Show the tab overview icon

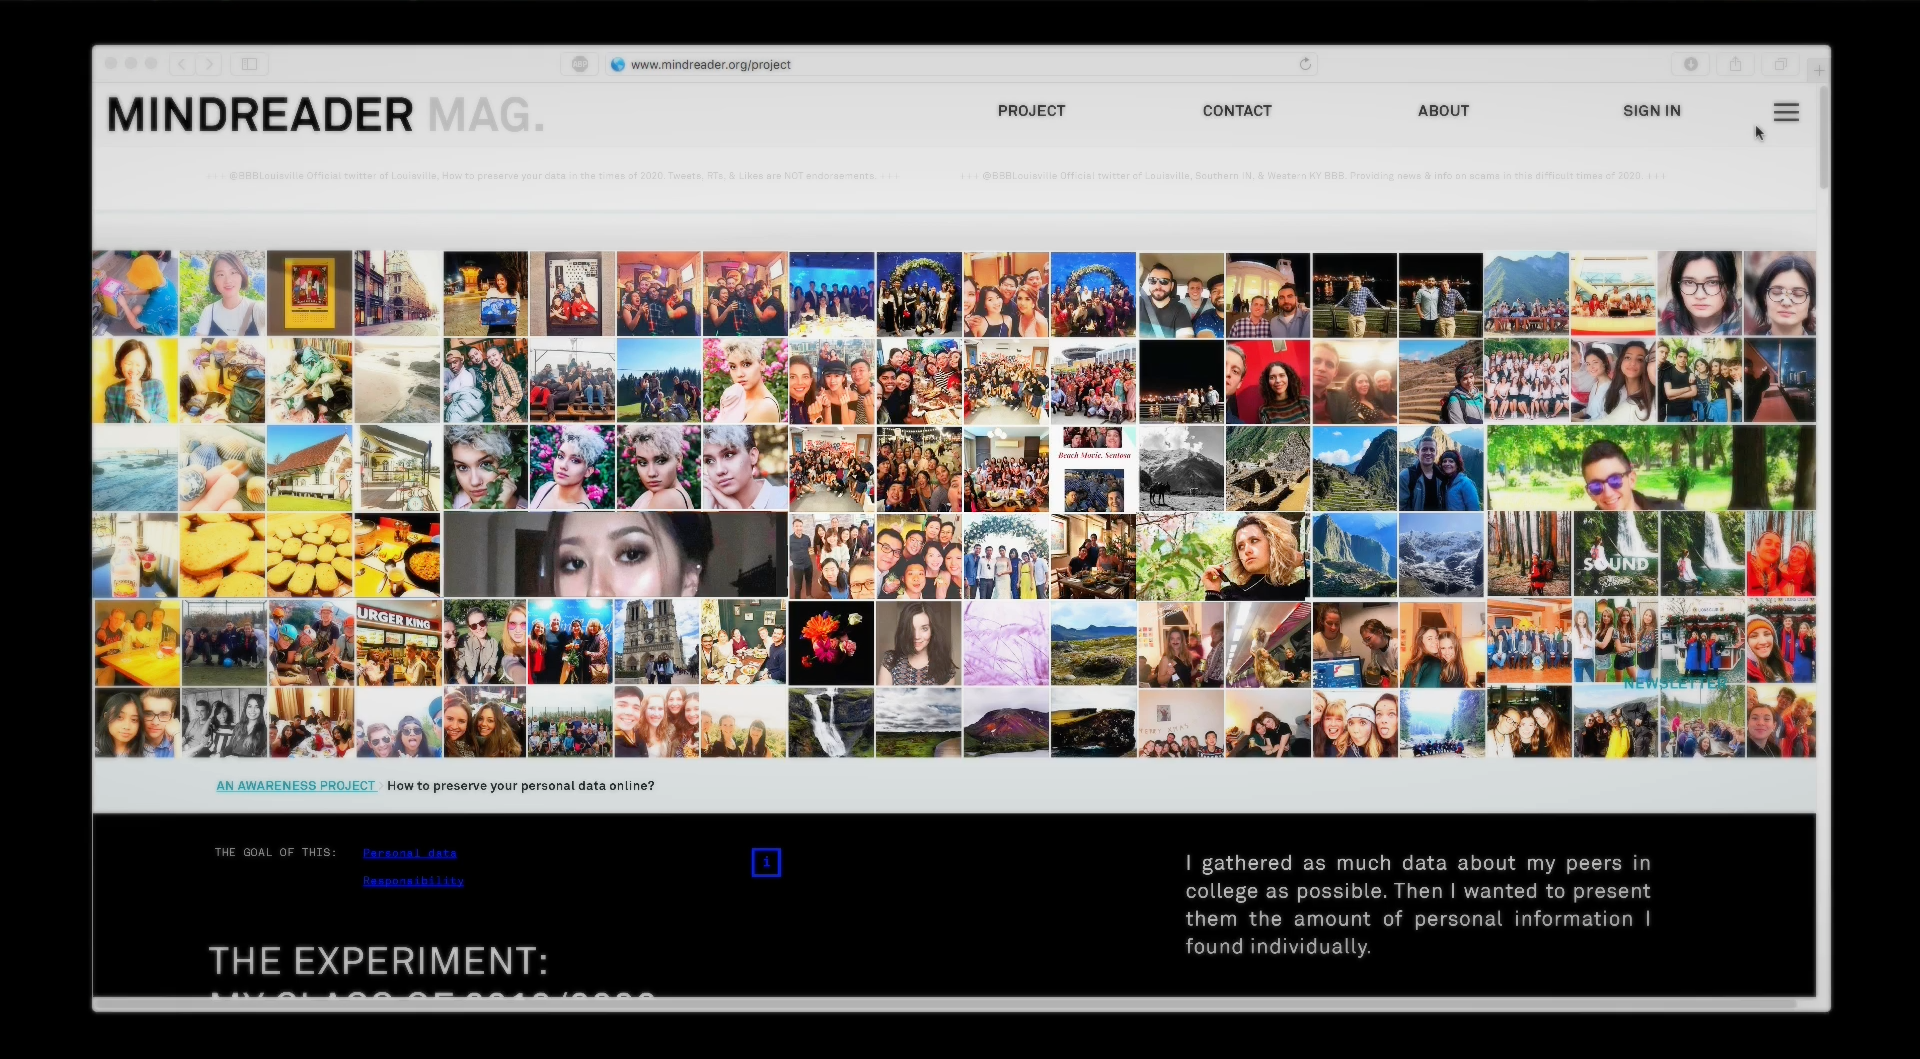click(1781, 64)
